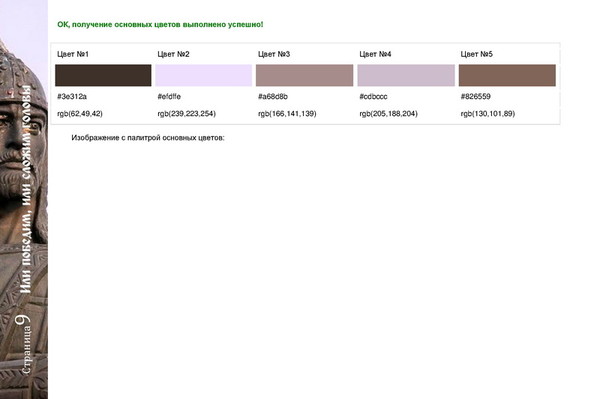The height and width of the screenshot is (399, 600).
Task: Pick the dusty rose Цвет №3 swatch
Action: coord(305,75)
